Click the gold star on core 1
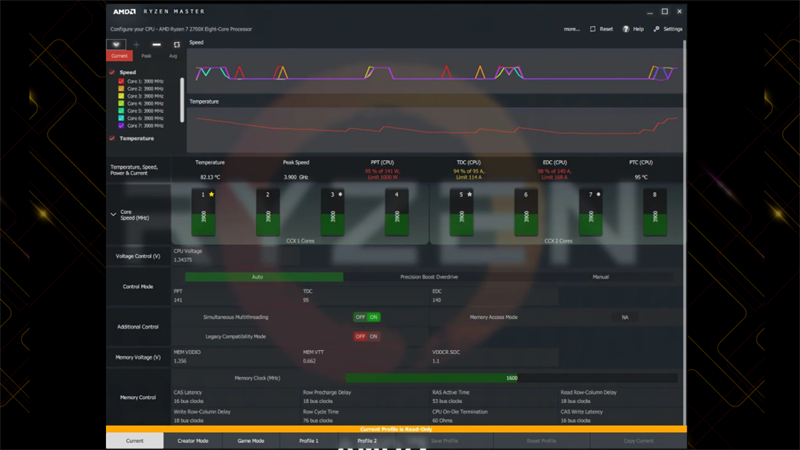The image size is (800, 450). click(211, 194)
